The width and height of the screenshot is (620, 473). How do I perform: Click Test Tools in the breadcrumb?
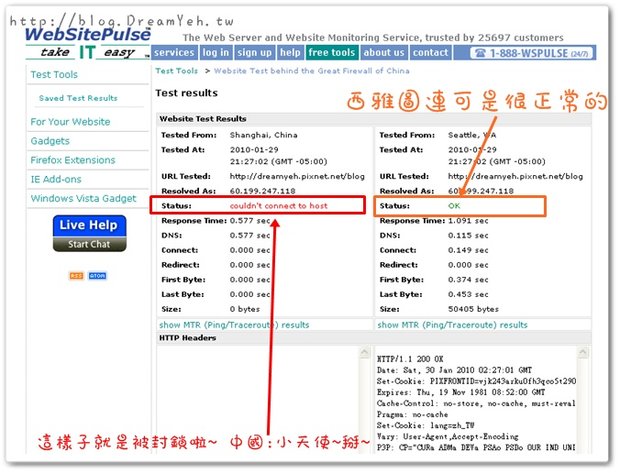176,71
